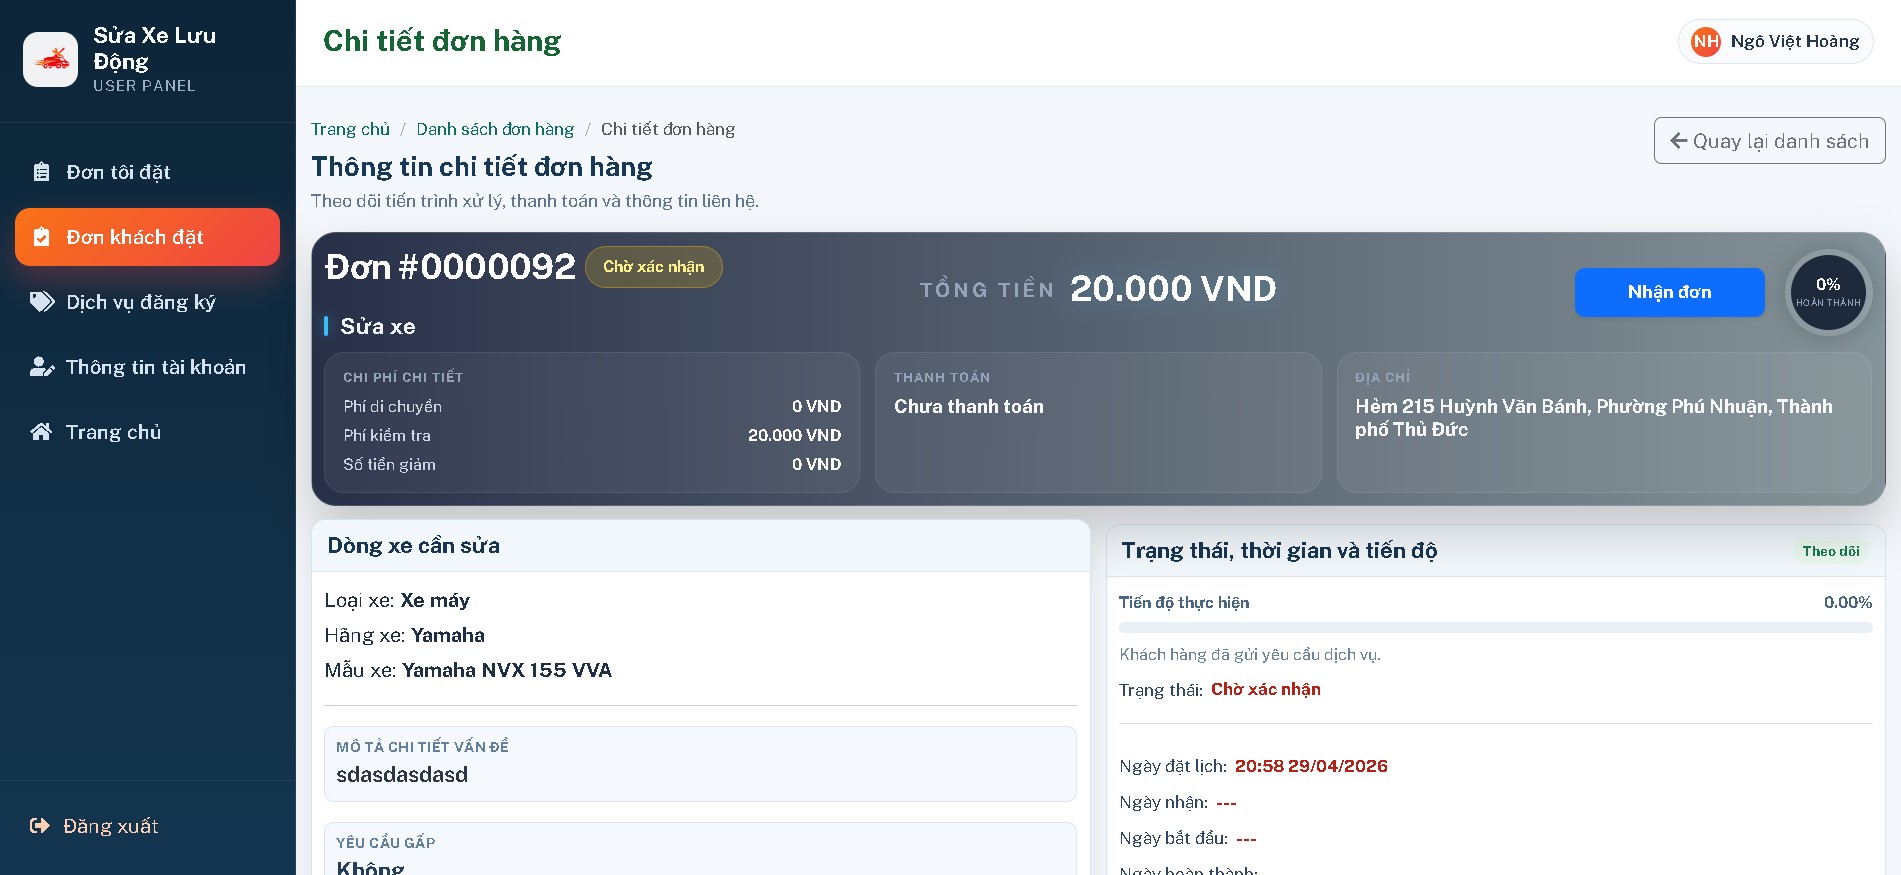The image size is (1901, 875).
Task: Click the tags icon beside Dịch vụ đăng ký
Action: click(x=42, y=302)
